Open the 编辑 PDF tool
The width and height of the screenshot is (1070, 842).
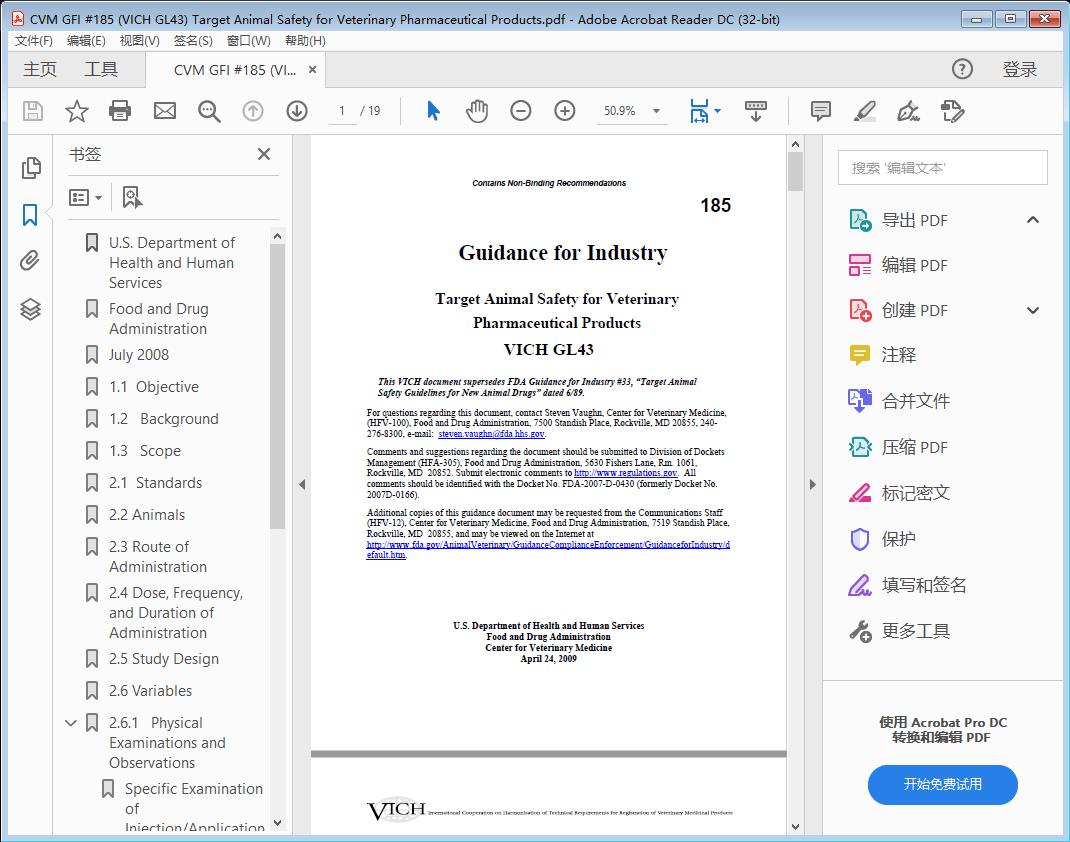(898, 265)
